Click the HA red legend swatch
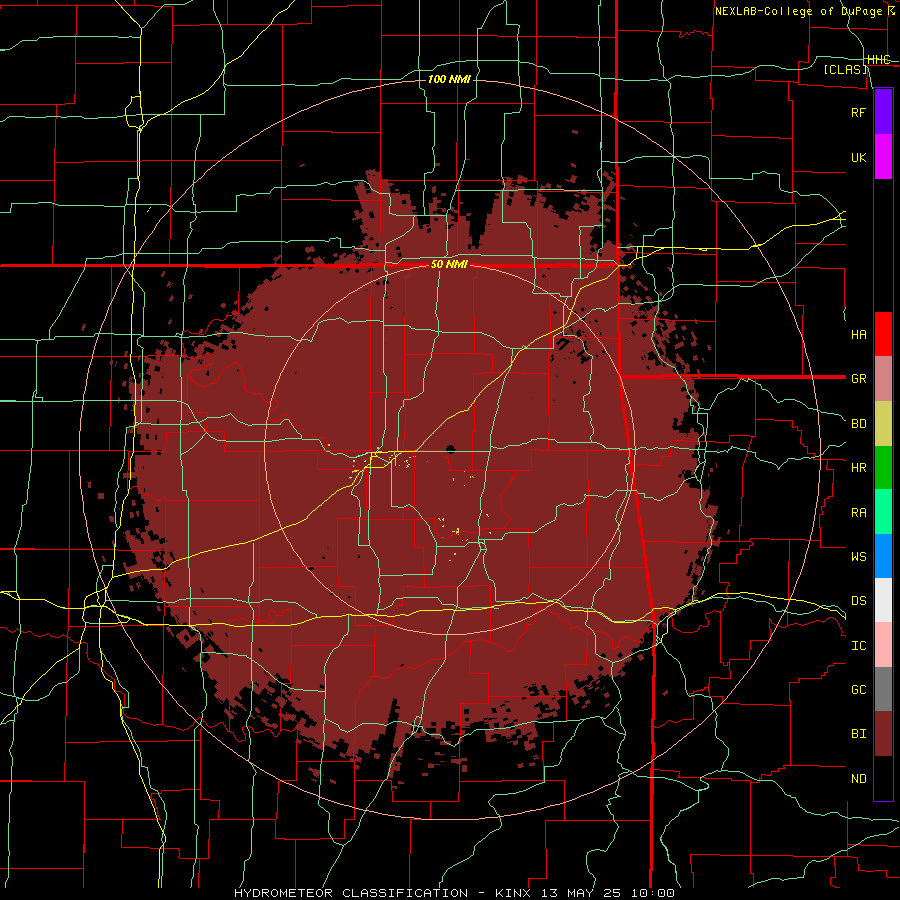The height and width of the screenshot is (900, 900). (x=883, y=334)
